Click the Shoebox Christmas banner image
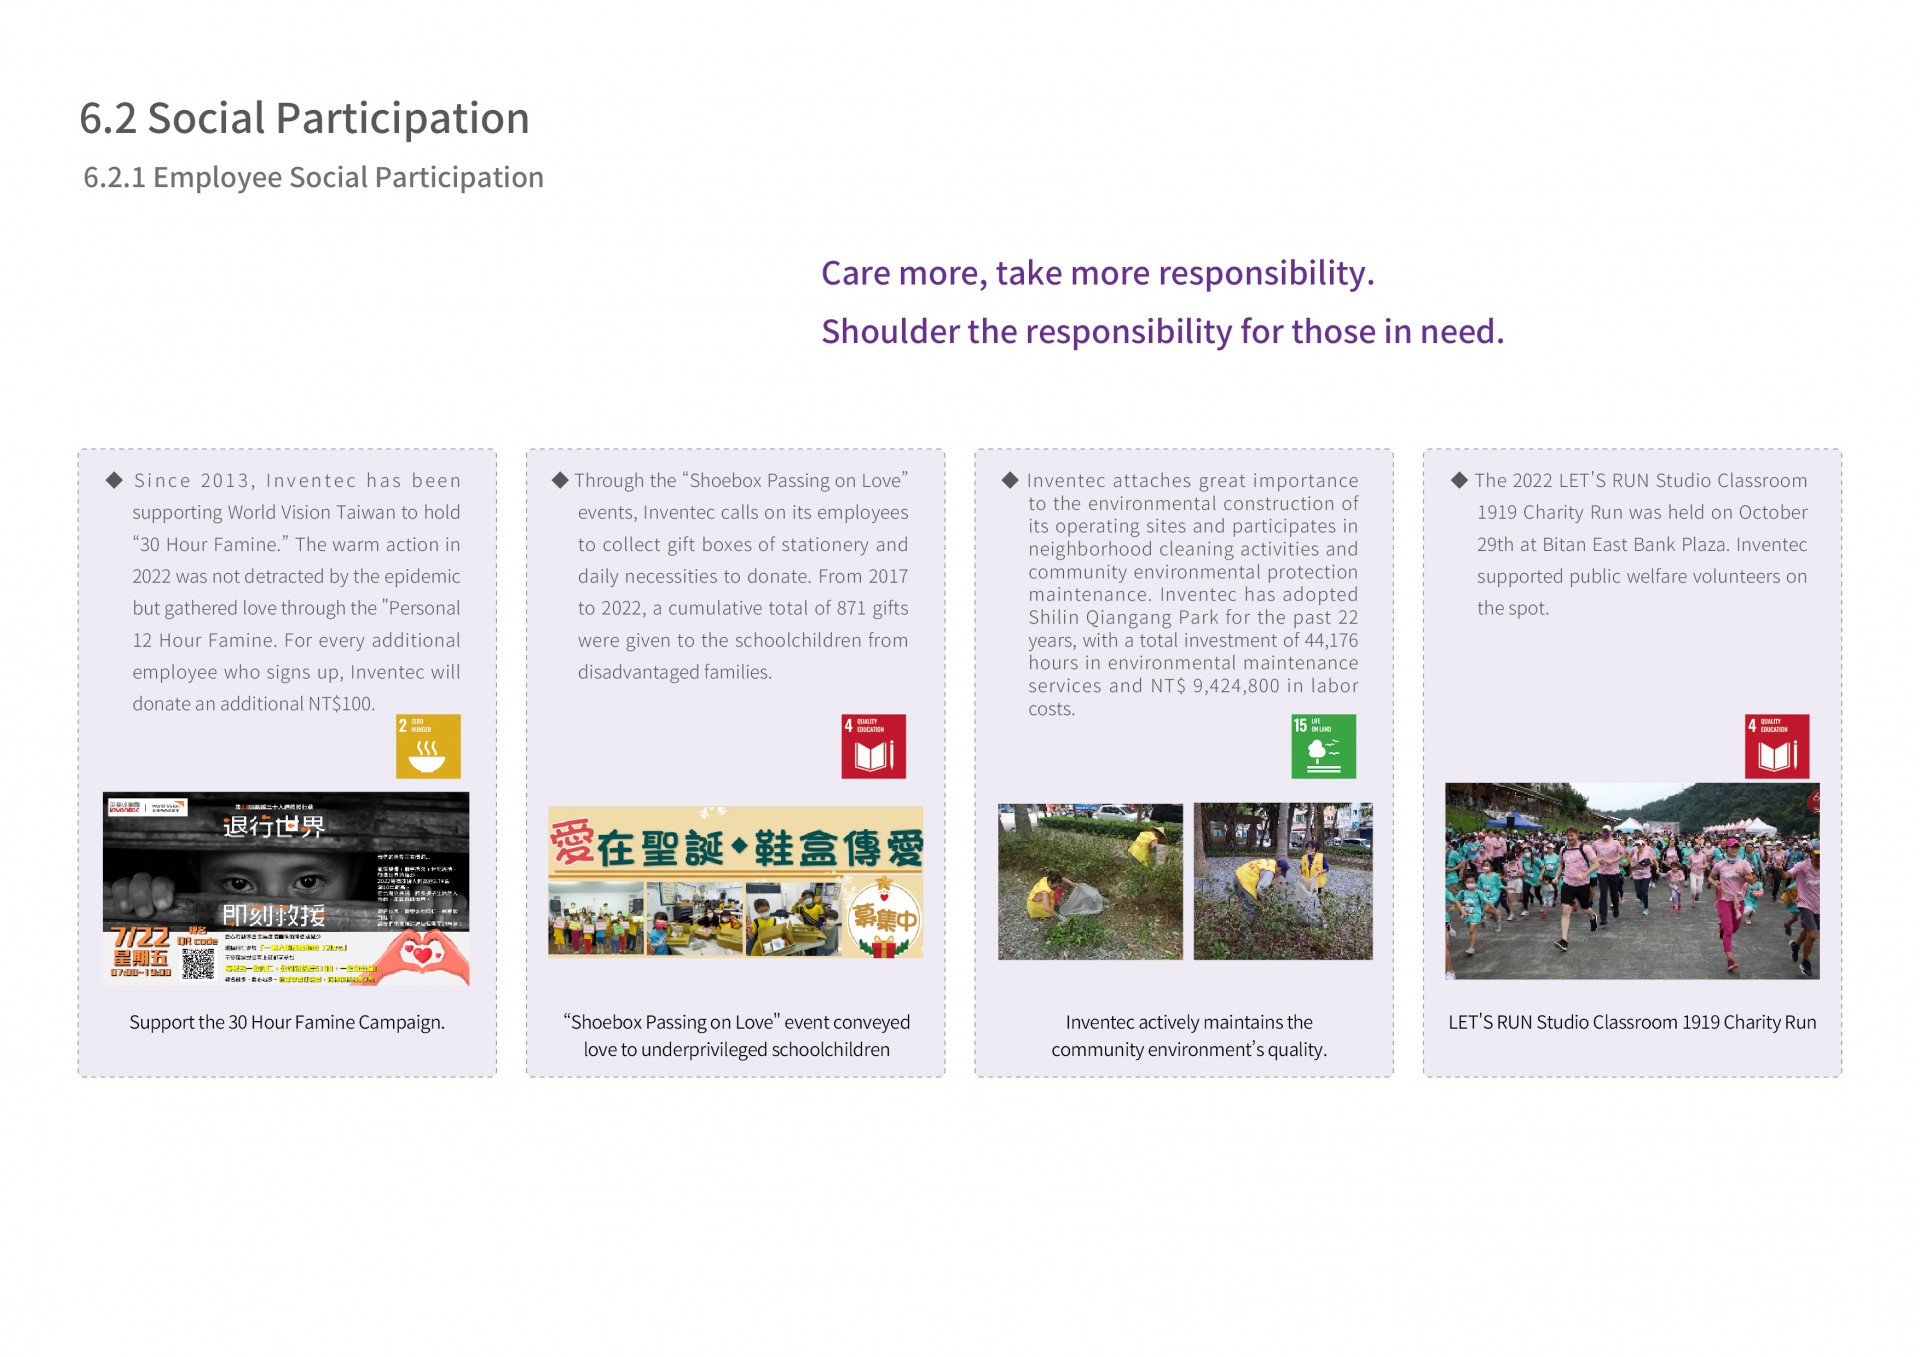The height and width of the screenshot is (1357, 1920). click(x=735, y=881)
